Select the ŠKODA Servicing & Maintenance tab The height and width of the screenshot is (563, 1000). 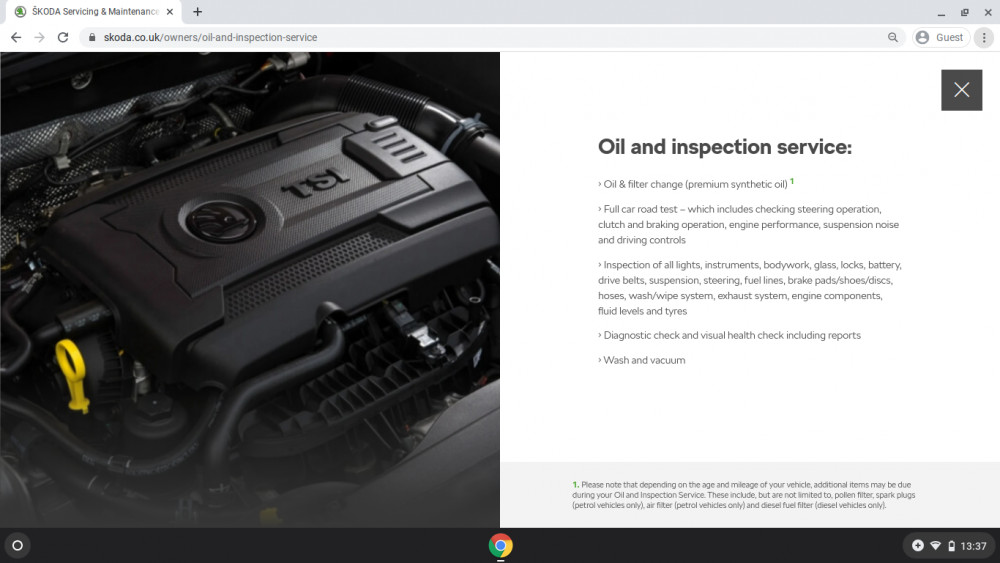(x=92, y=11)
